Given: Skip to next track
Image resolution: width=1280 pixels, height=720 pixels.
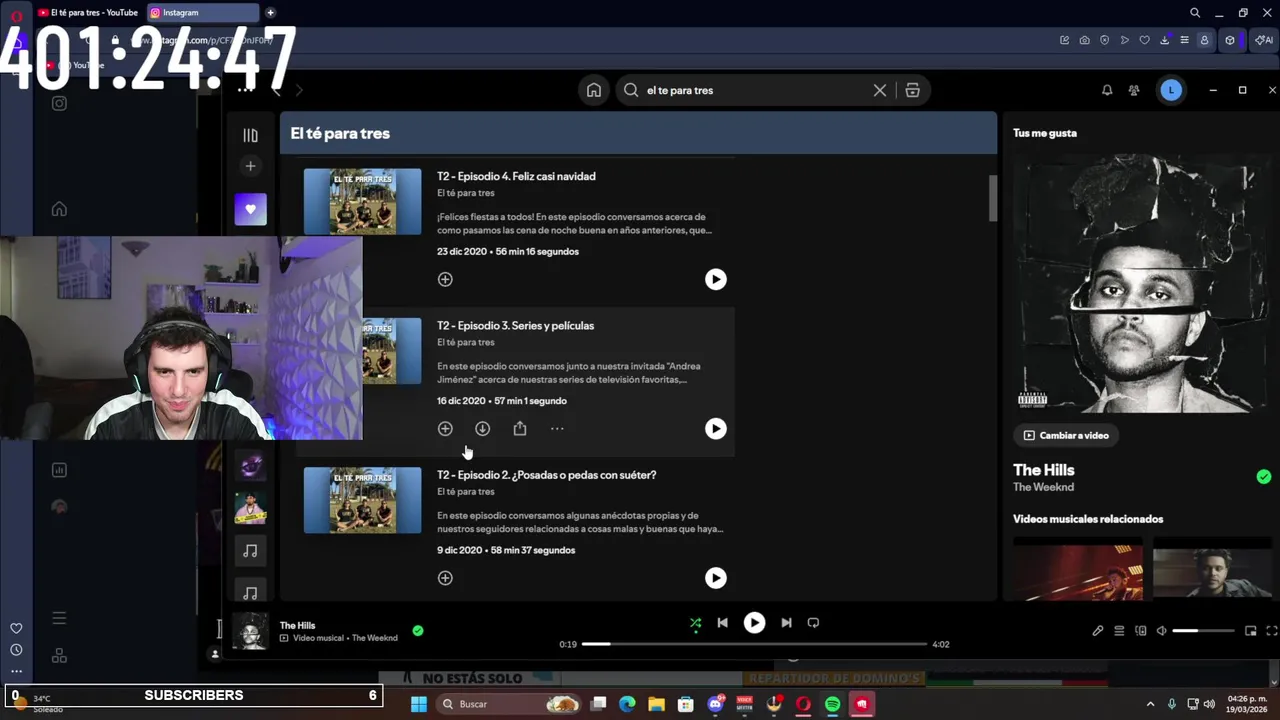Looking at the screenshot, I should point(786,623).
